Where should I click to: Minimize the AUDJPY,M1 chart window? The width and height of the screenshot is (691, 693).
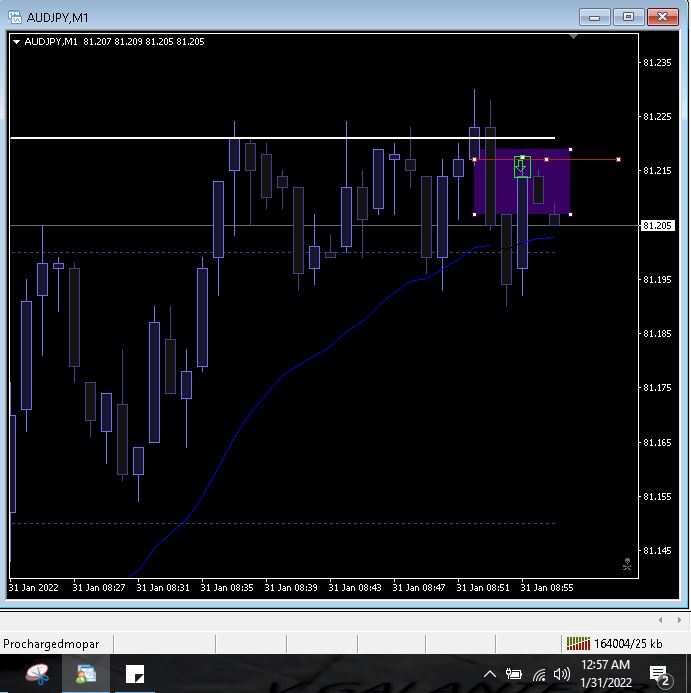click(x=595, y=17)
